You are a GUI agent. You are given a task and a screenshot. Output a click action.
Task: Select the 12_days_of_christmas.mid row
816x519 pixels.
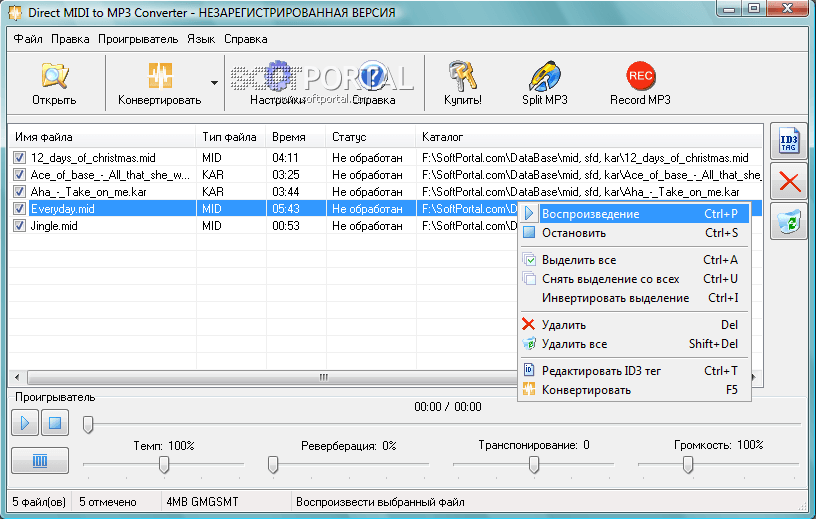[x=385, y=158]
